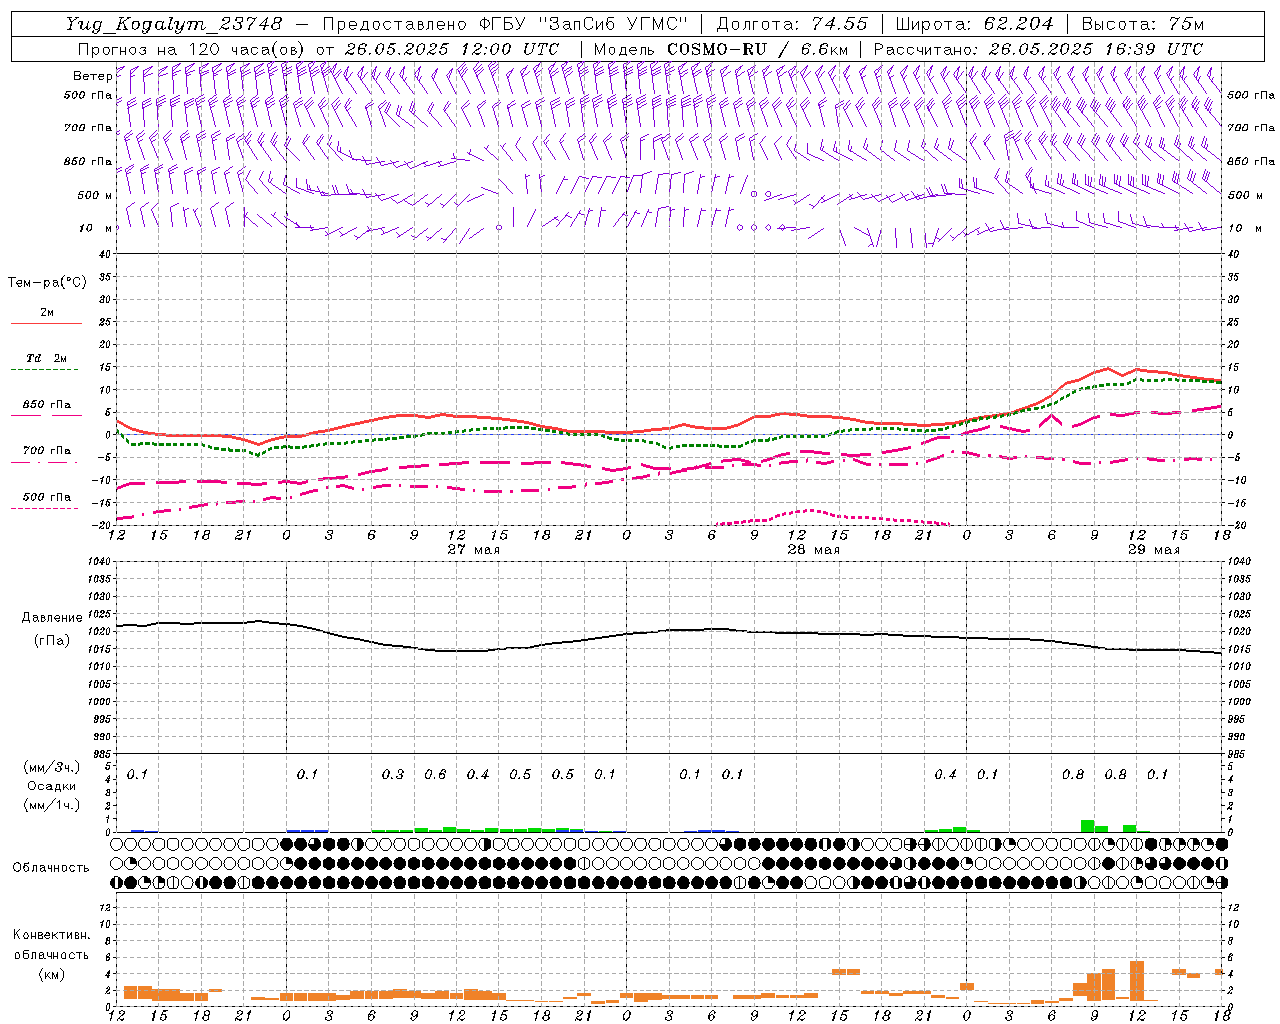Click the 'Широта: 62.204' header field
This screenshot has height=1024, width=1280.
pos(974,24)
